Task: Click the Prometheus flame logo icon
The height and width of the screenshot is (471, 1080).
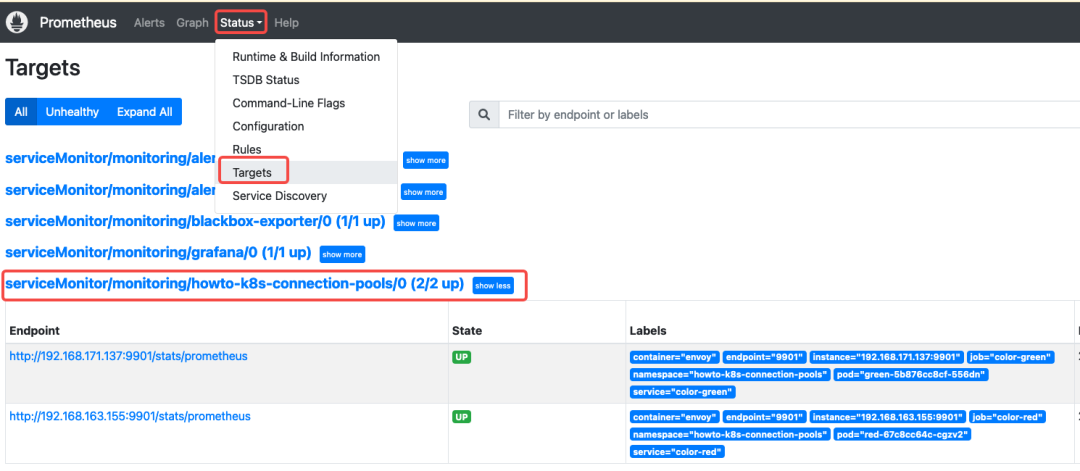Action: point(17,23)
